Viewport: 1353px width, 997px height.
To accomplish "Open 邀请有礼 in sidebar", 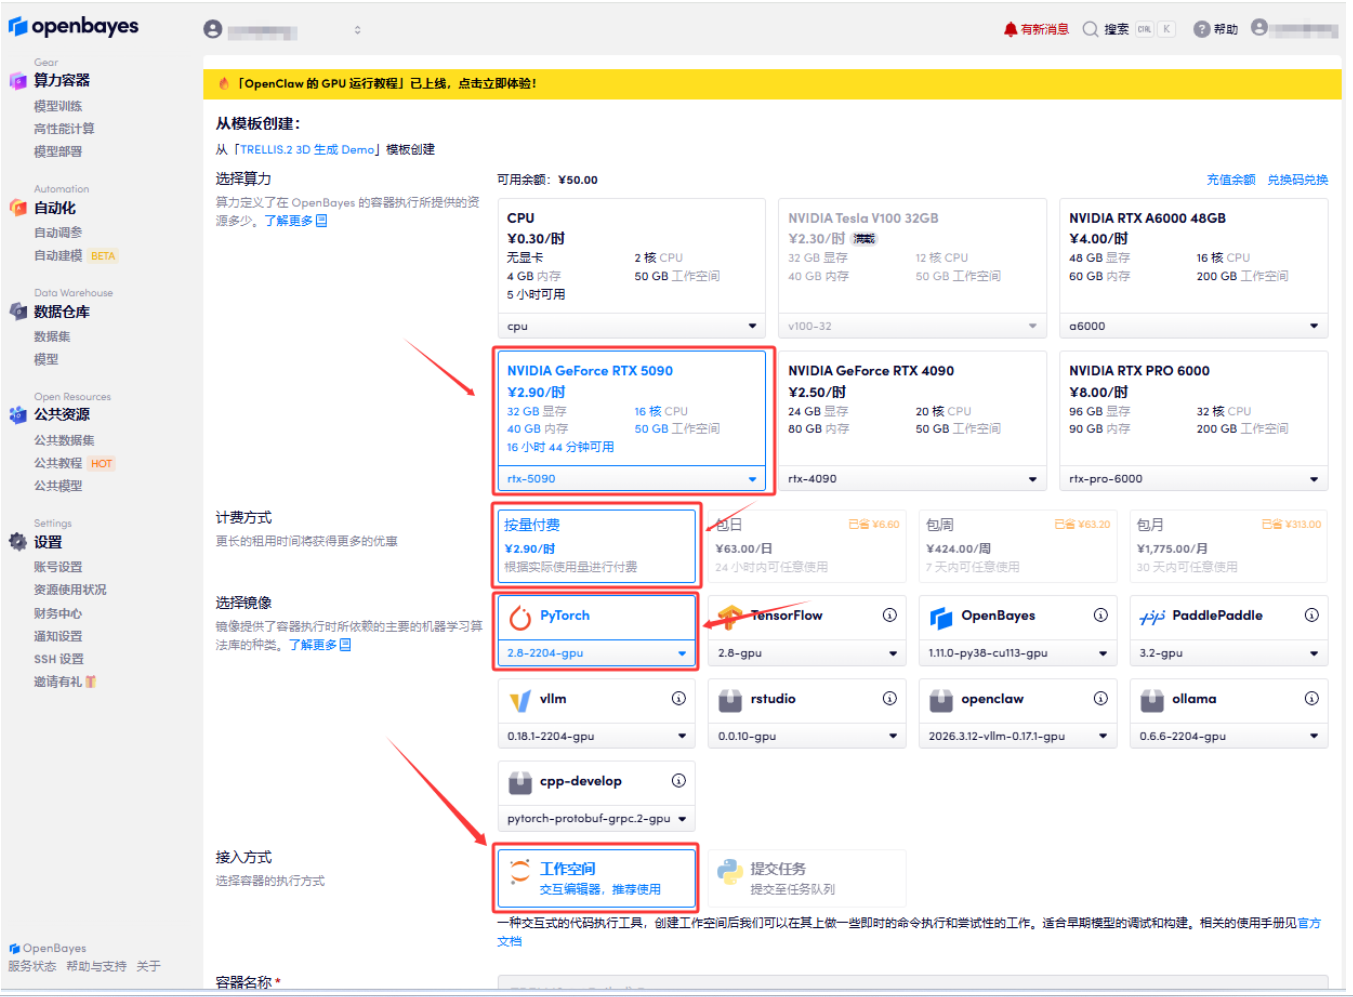I will (x=65, y=682).
